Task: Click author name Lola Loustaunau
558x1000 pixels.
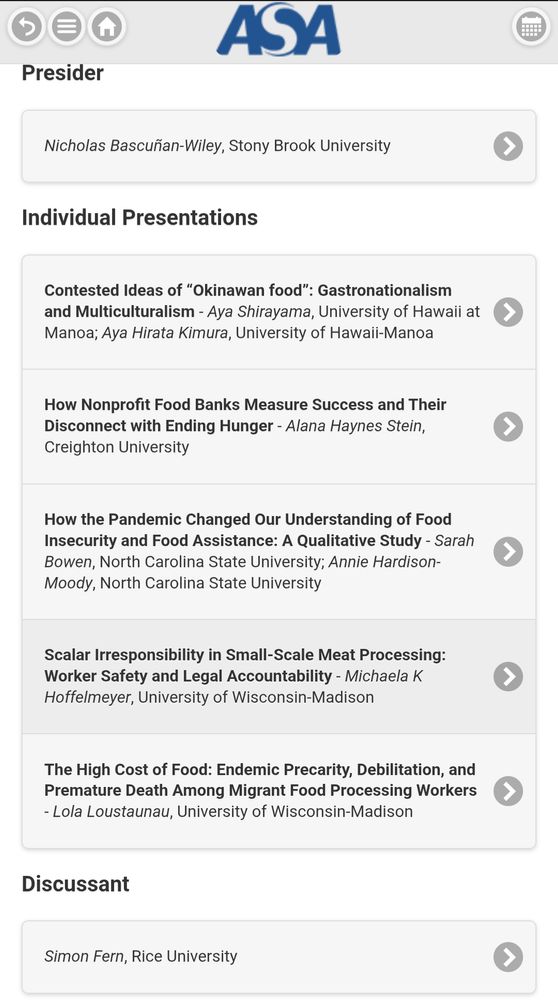Action: pyautogui.click(x=112, y=812)
